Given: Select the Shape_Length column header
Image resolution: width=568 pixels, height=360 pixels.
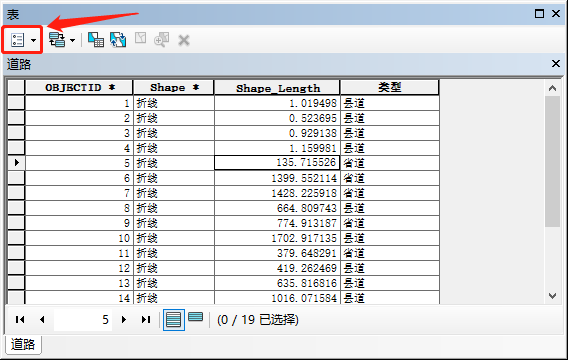Looking at the screenshot, I should click(x=277, y=88).
